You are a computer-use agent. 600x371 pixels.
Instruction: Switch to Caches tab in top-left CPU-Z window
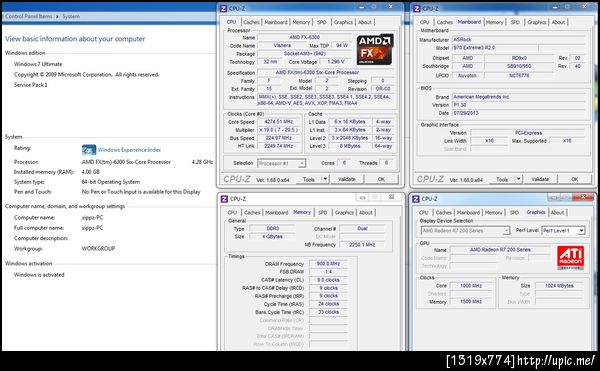251,22
